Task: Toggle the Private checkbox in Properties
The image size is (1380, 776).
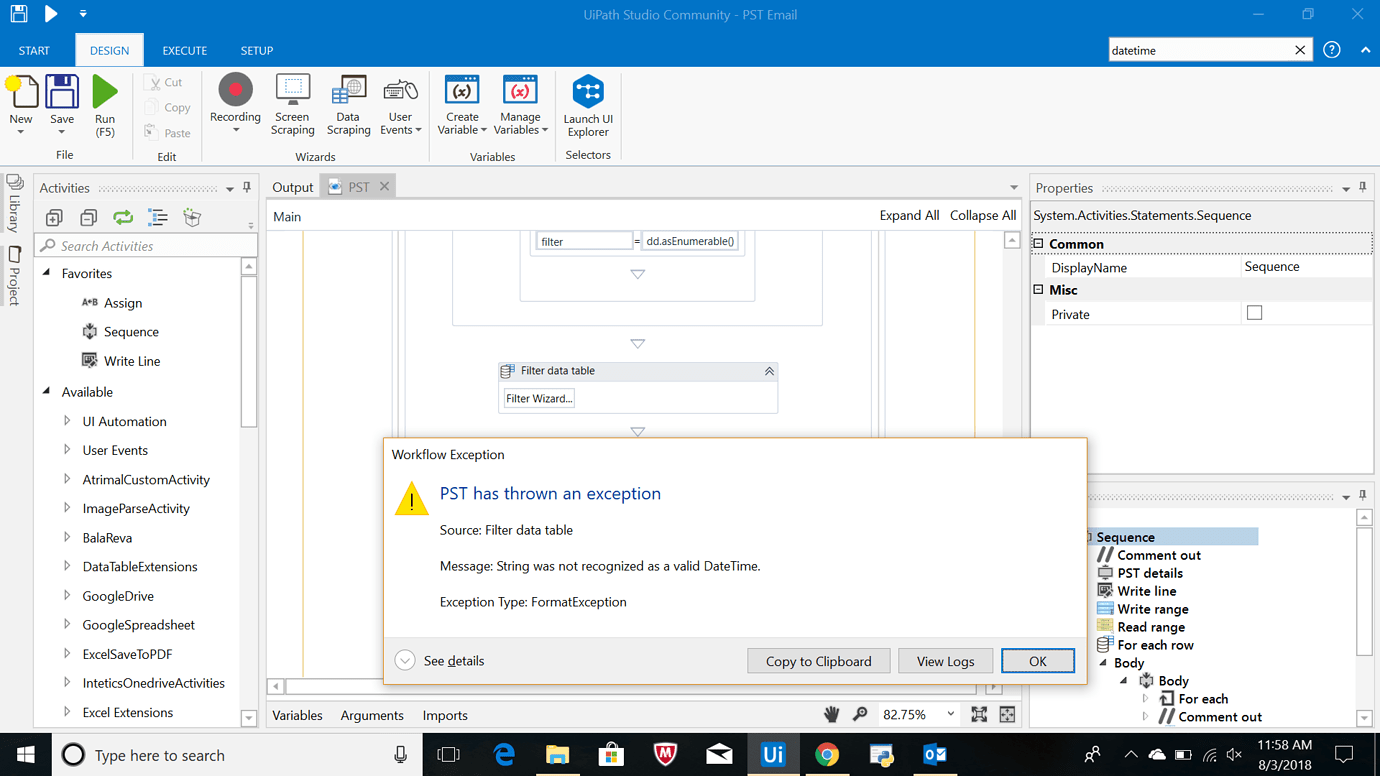Action: [x=1257, y=313]
